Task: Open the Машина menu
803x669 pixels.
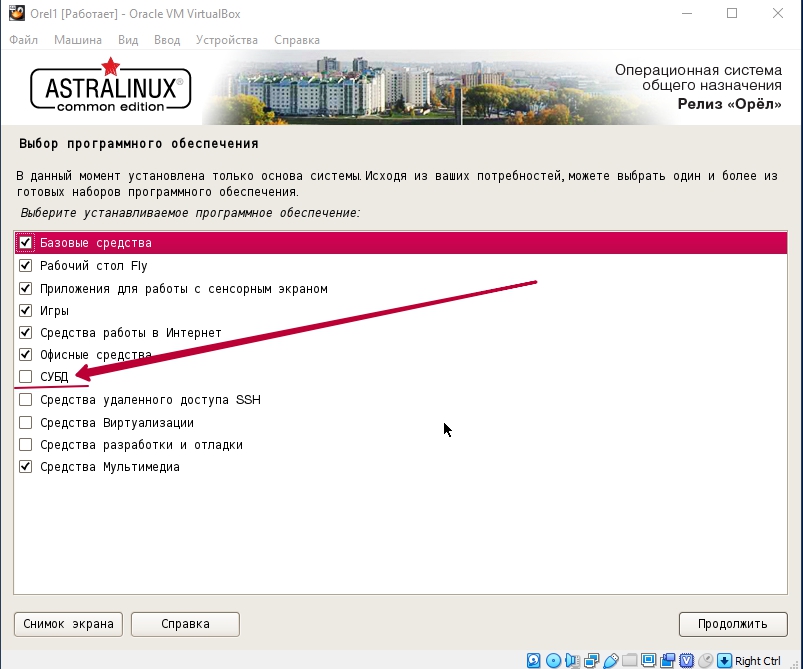Action: [x=78, y=40]
